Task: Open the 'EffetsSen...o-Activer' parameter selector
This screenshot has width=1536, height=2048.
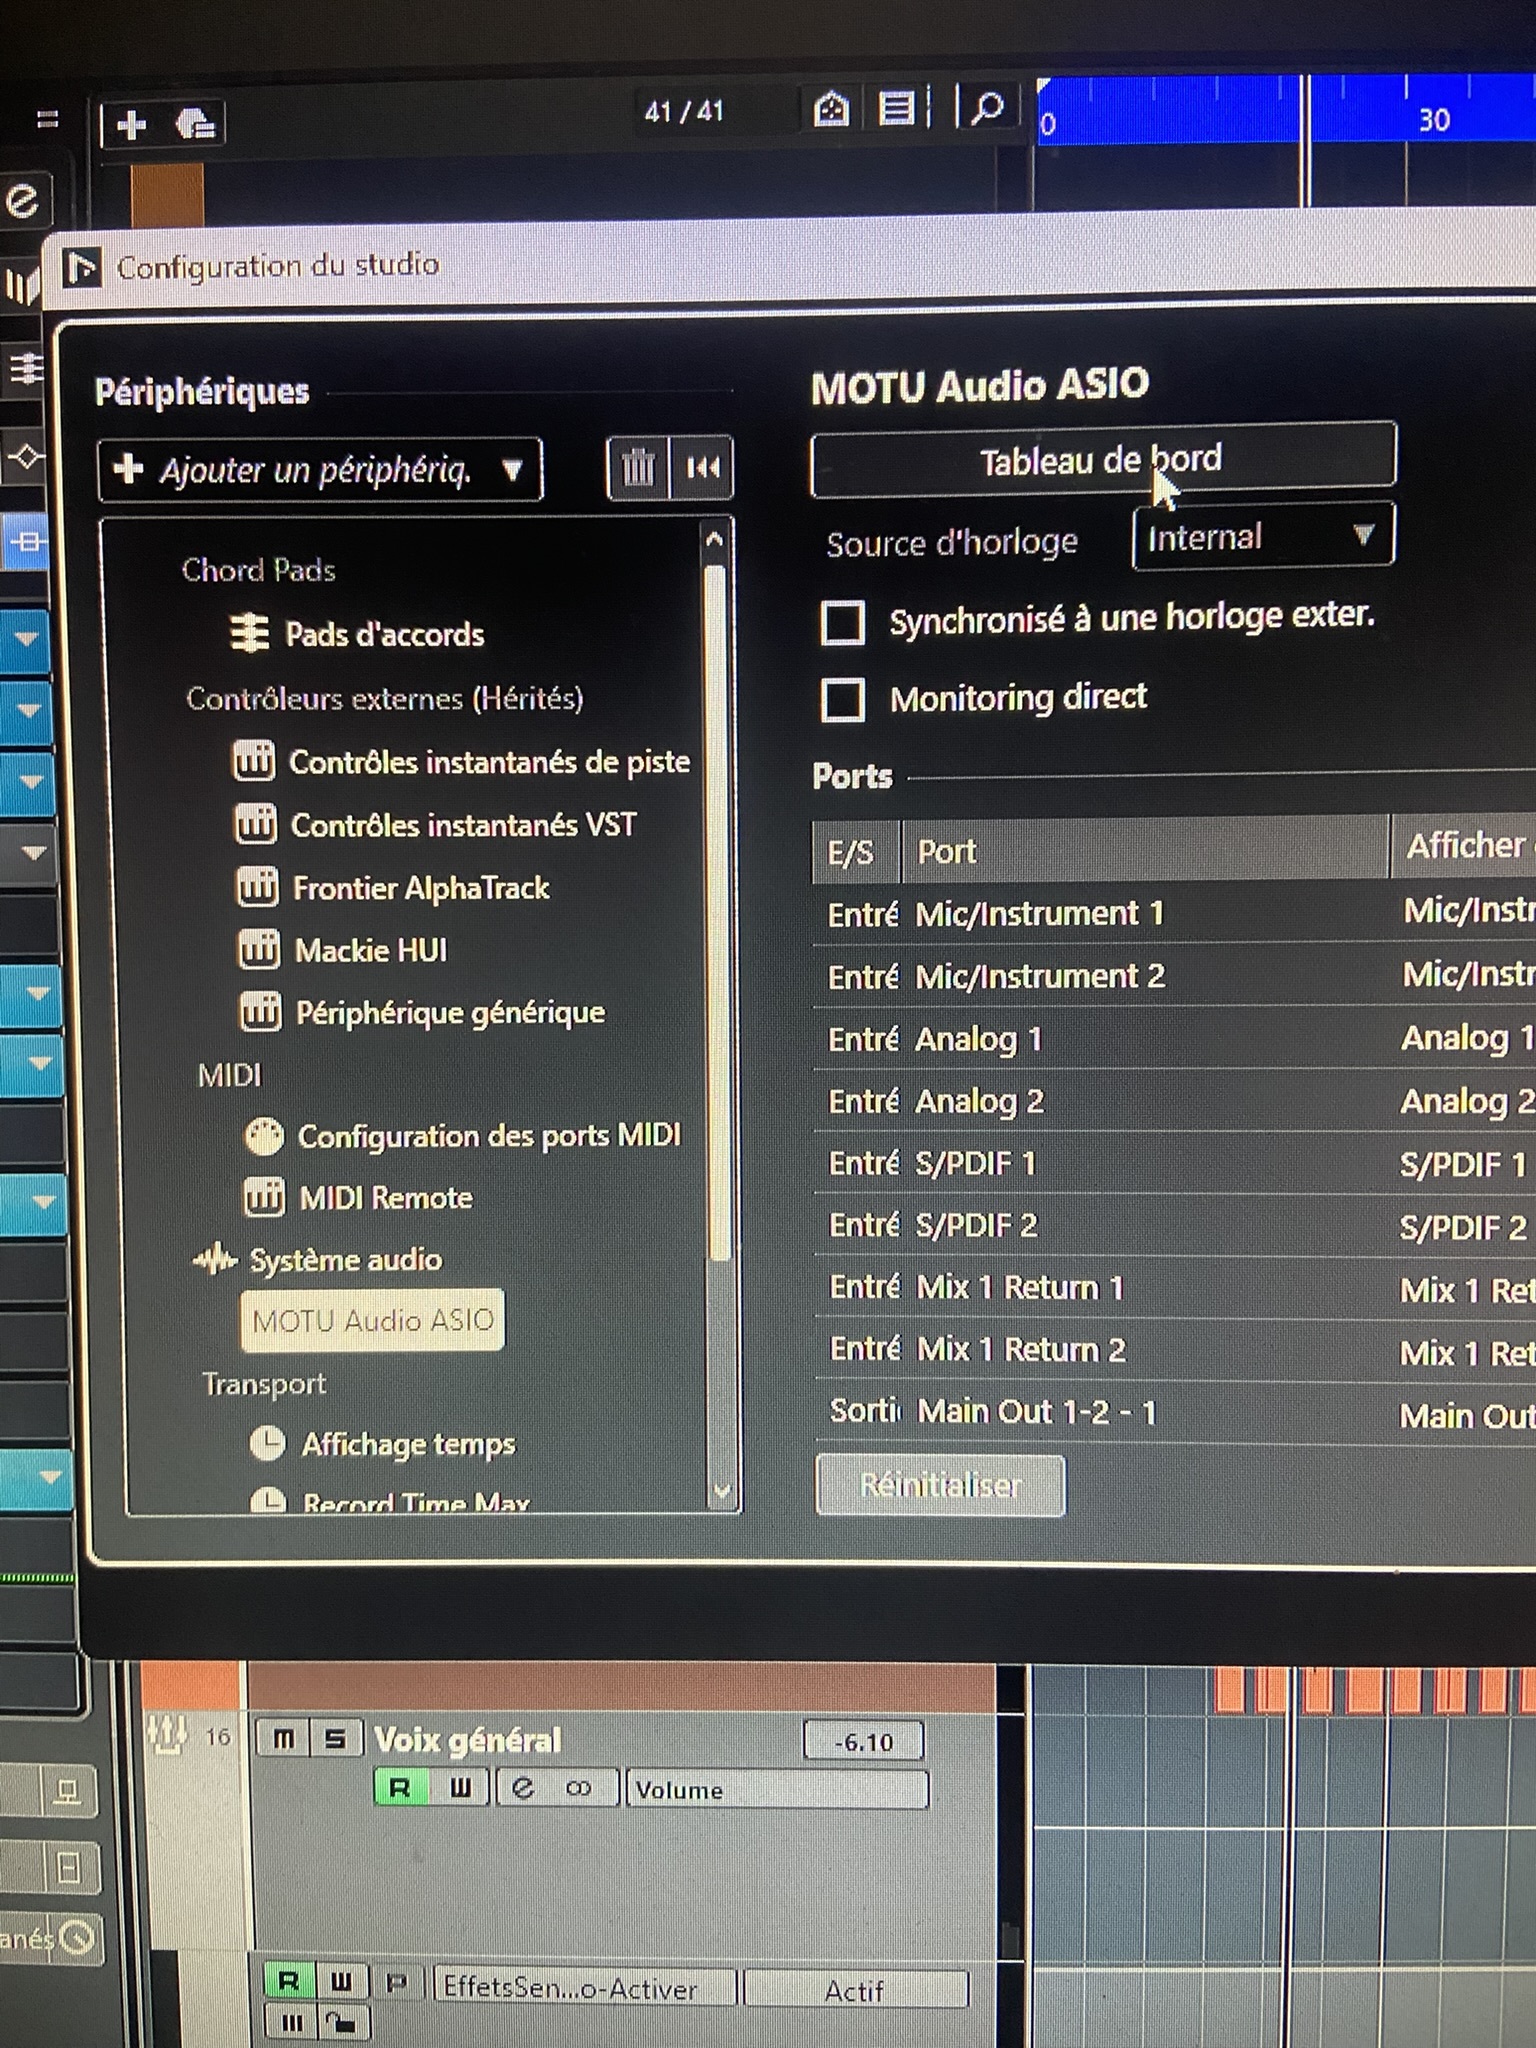Action: 586,1988
